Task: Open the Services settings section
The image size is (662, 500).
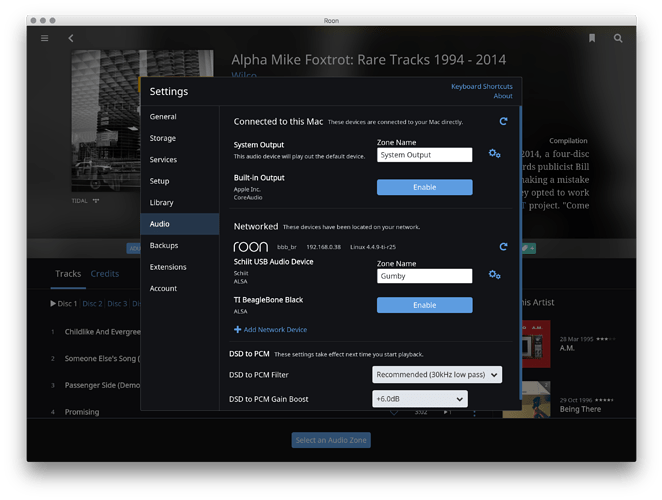Action: click(180, 160)
